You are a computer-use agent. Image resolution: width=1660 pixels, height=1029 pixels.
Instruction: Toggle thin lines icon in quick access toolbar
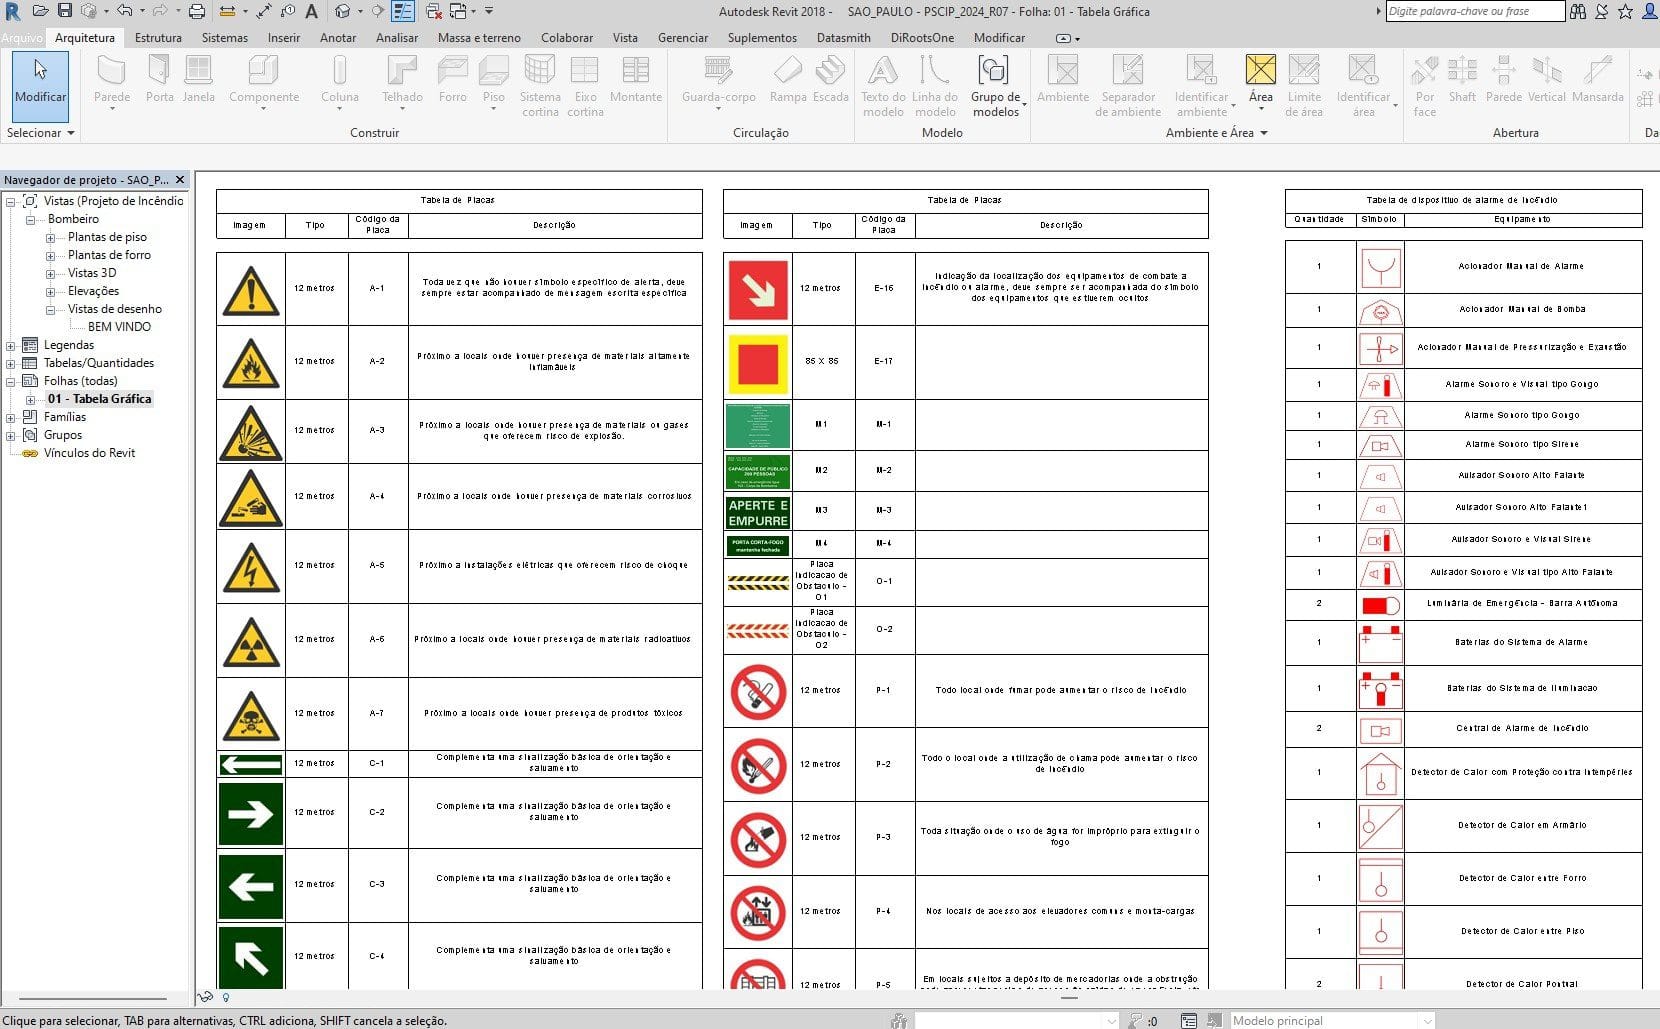(403, 11)
